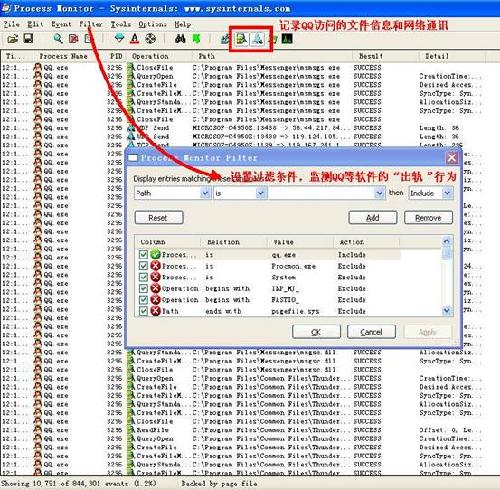
Task: Click the Clear display toolbar icon
Action: [88, 39]
